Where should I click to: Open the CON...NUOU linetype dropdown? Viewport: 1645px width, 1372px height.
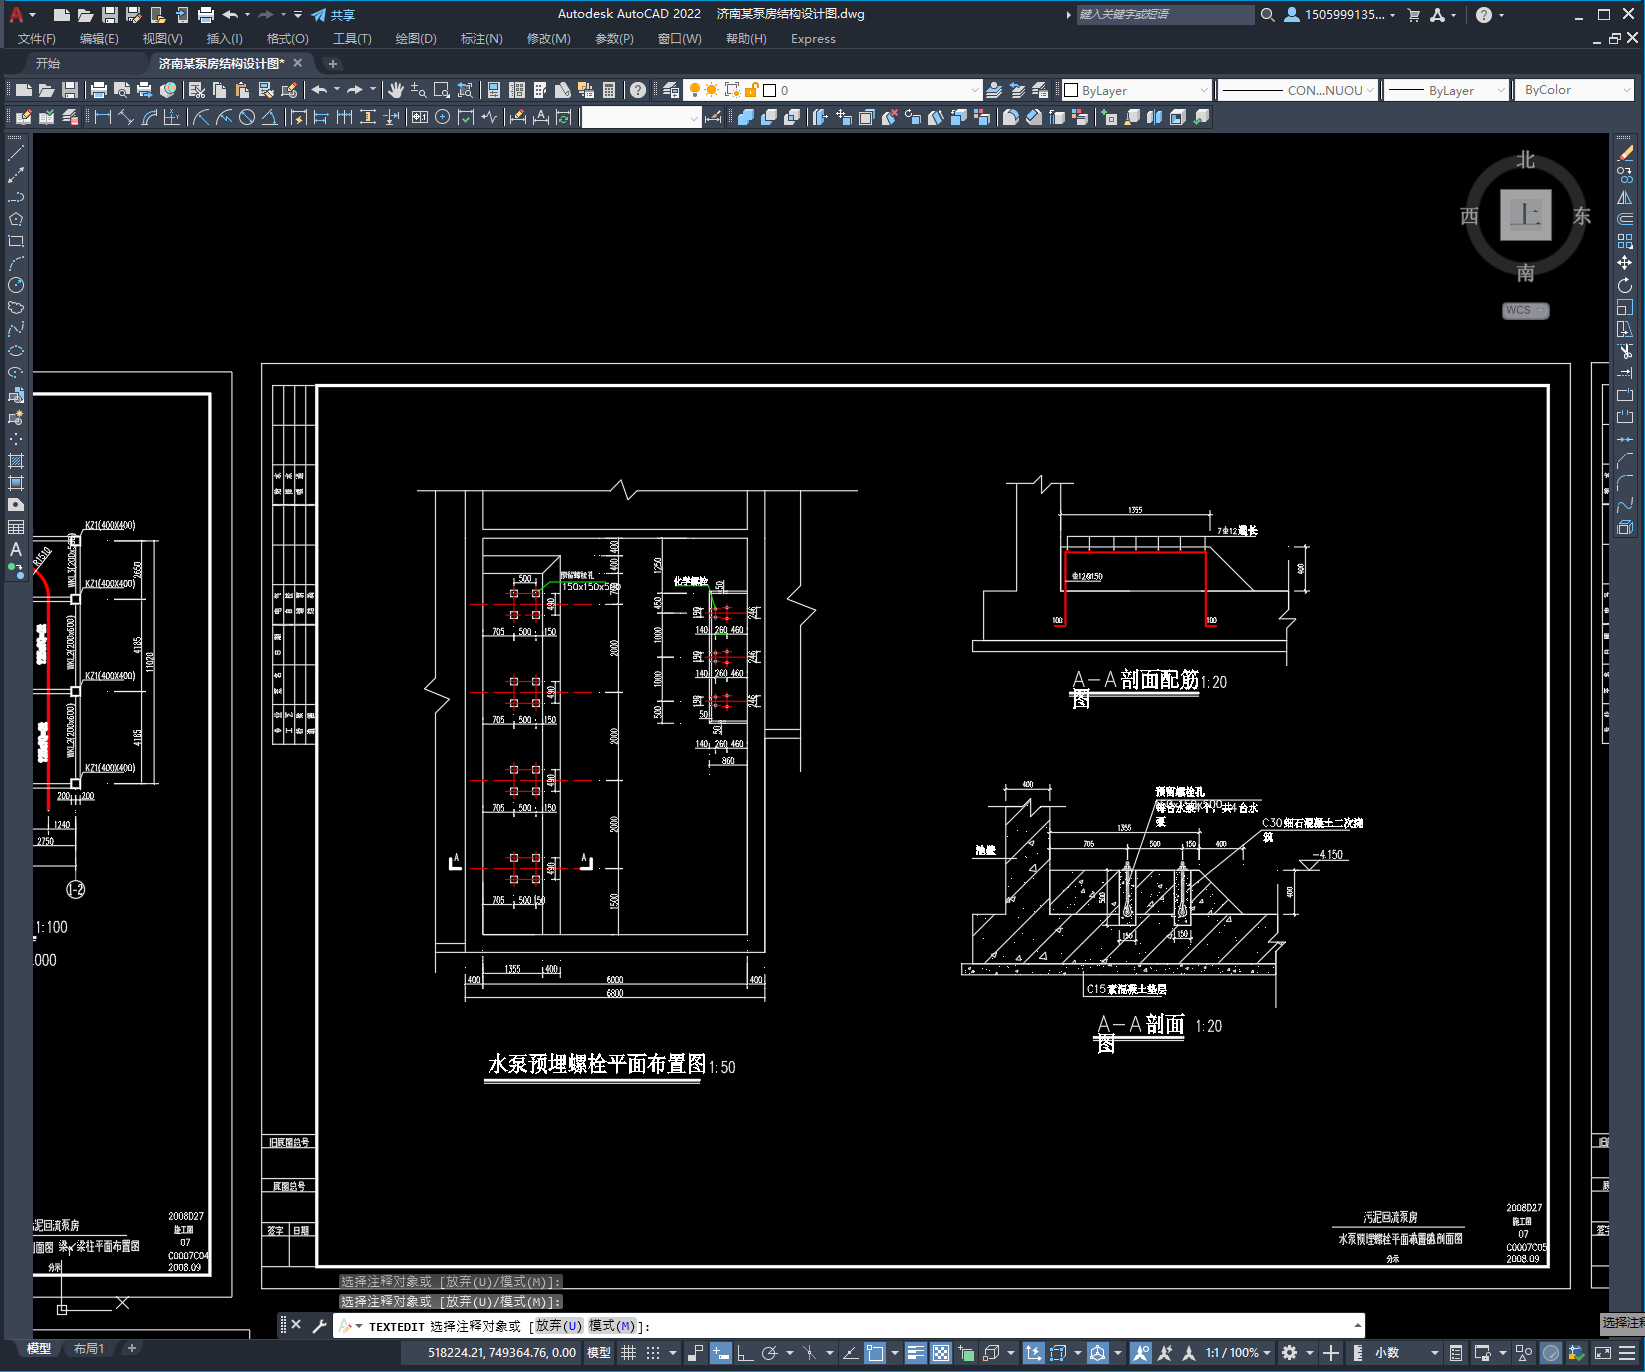1298,90
